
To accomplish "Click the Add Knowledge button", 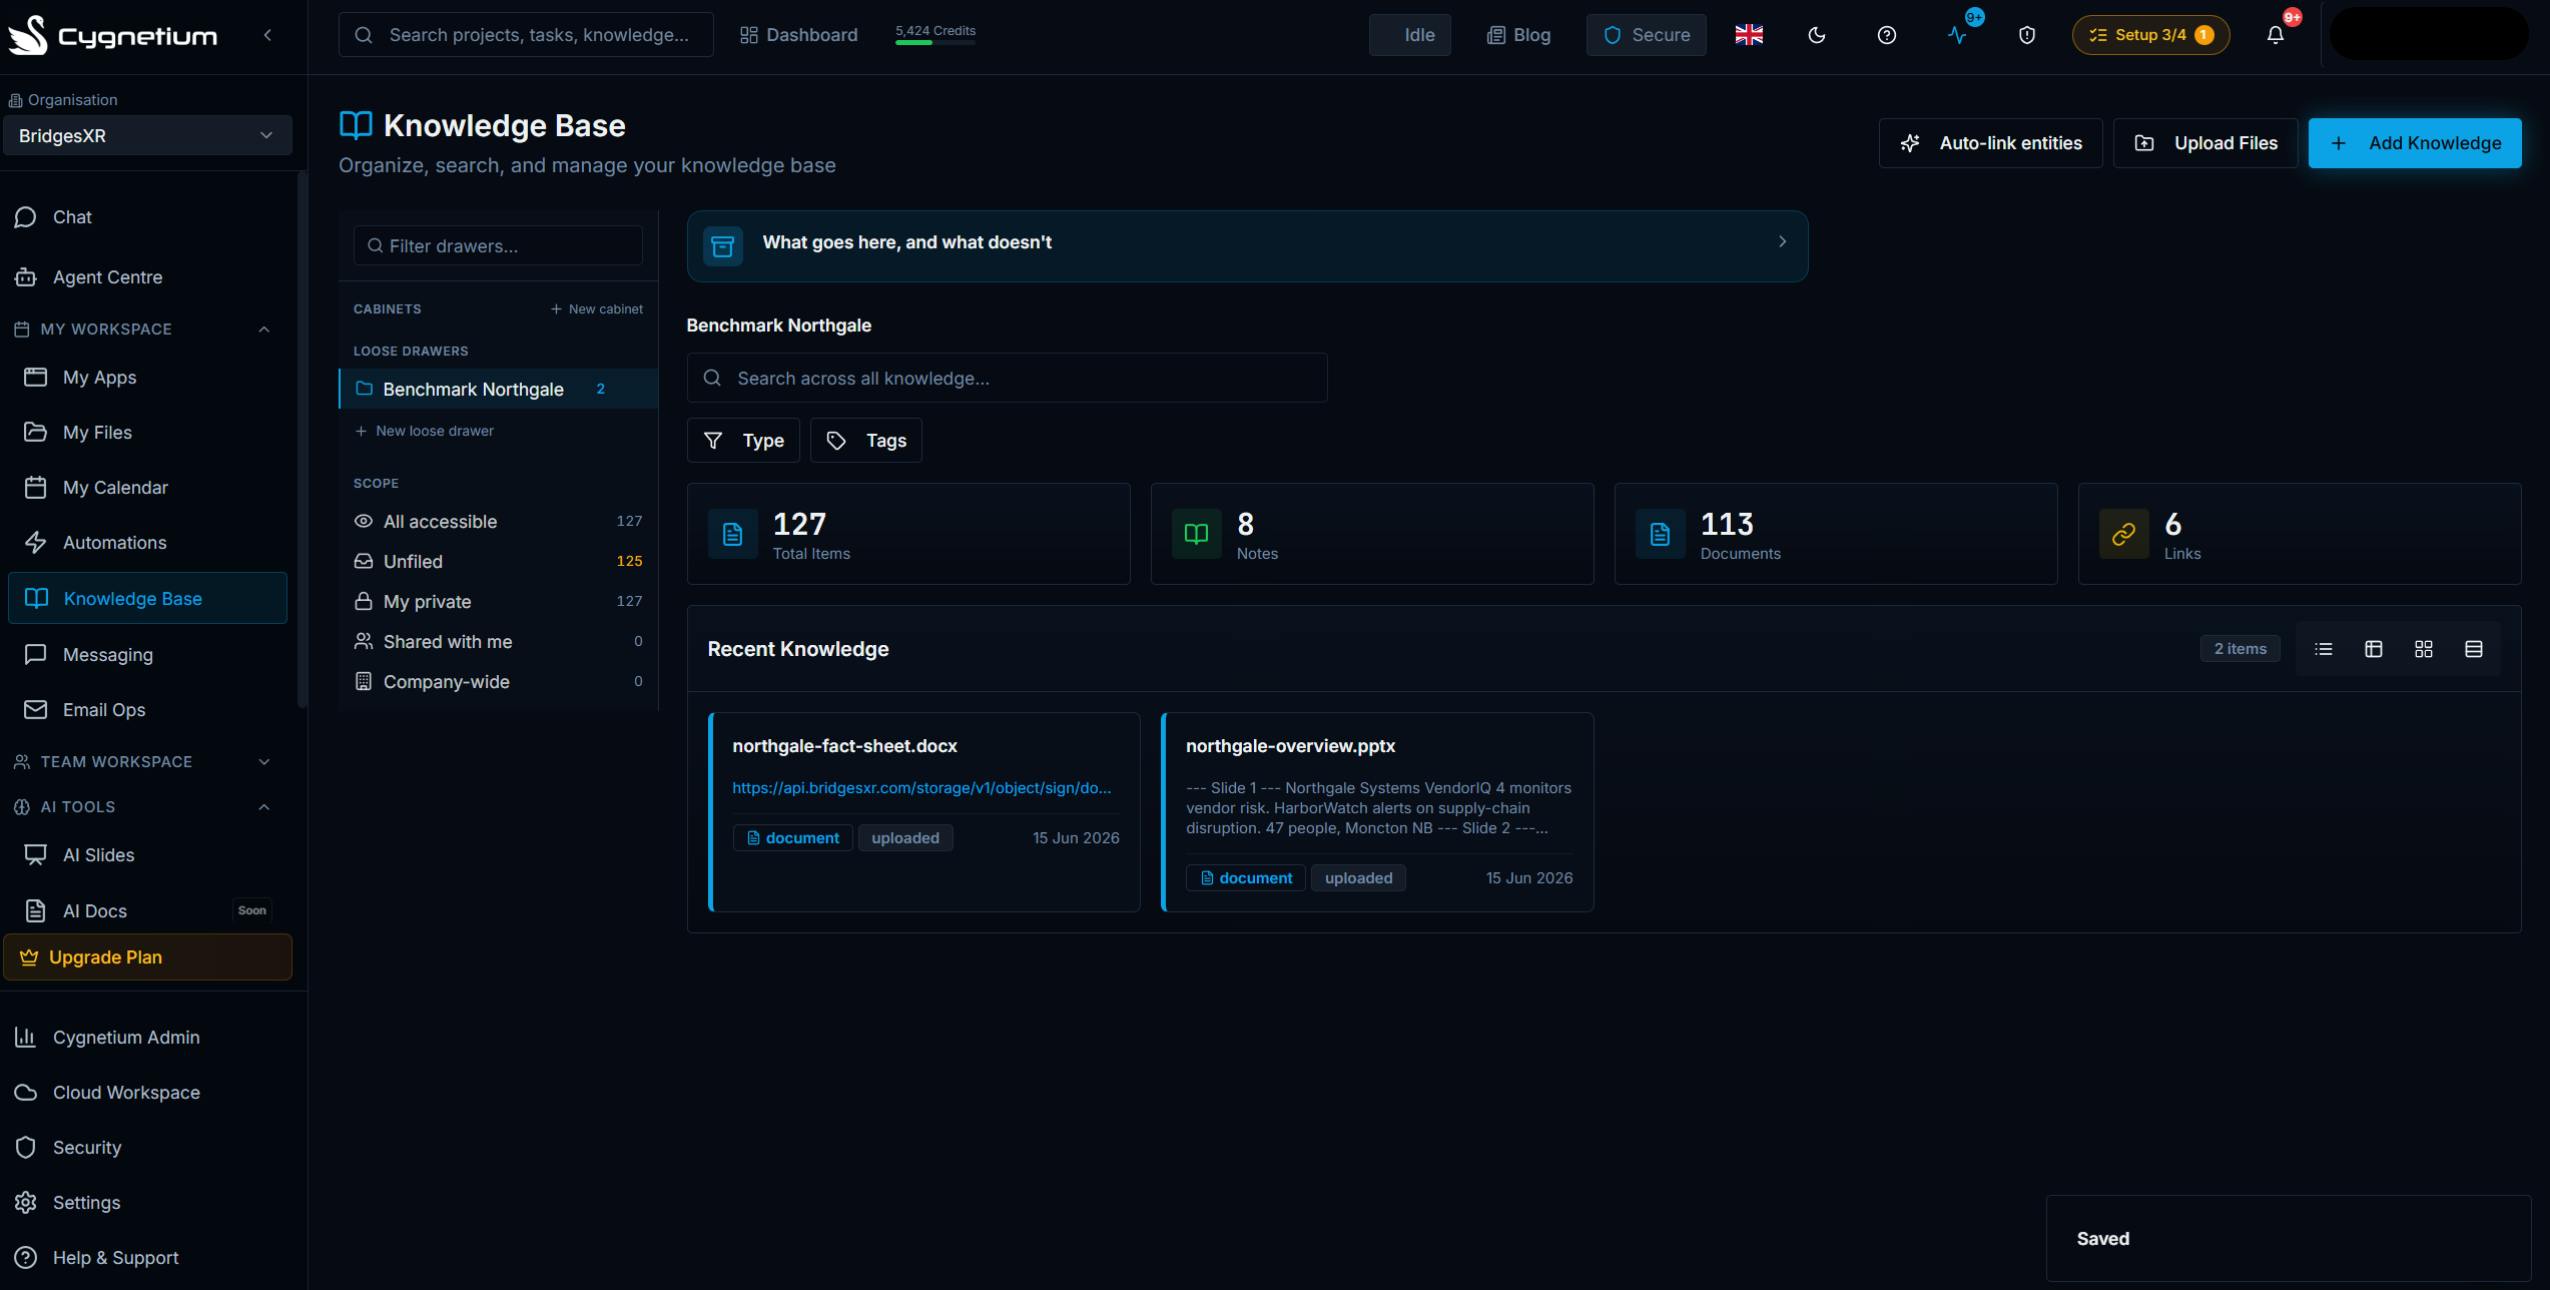I will click(2414, 143).
